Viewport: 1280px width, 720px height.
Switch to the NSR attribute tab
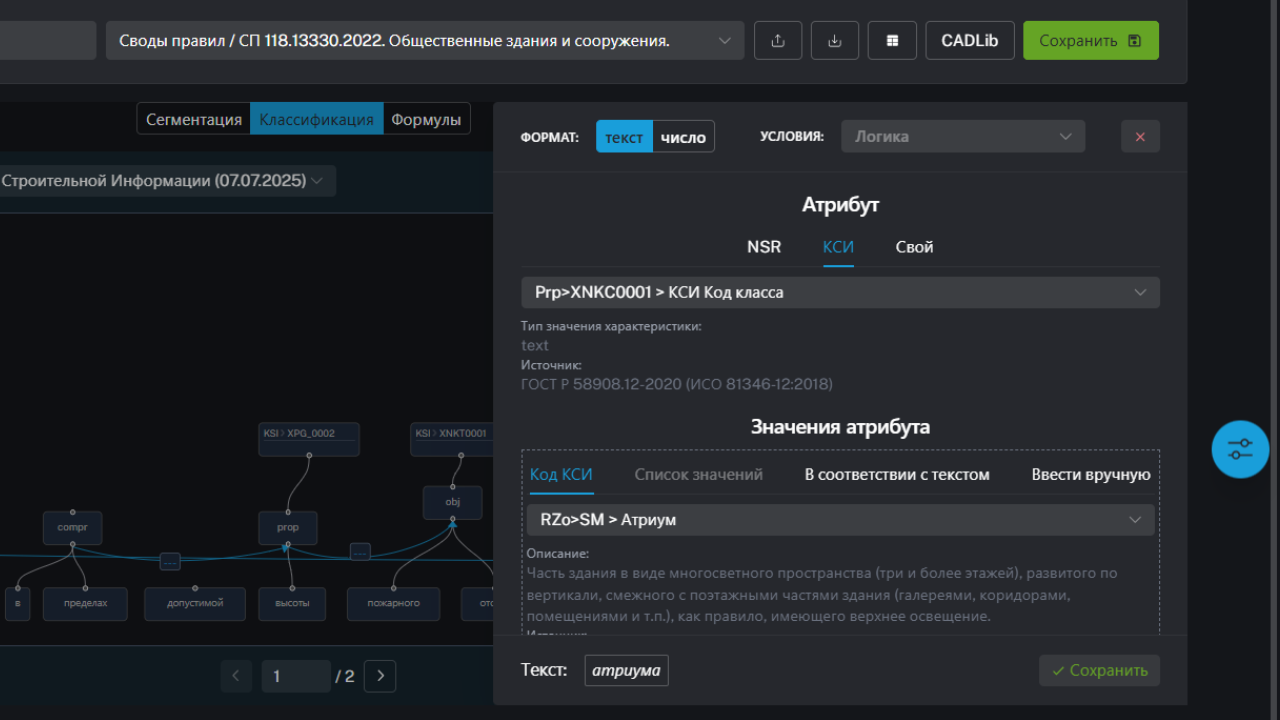tap(764, 247)
